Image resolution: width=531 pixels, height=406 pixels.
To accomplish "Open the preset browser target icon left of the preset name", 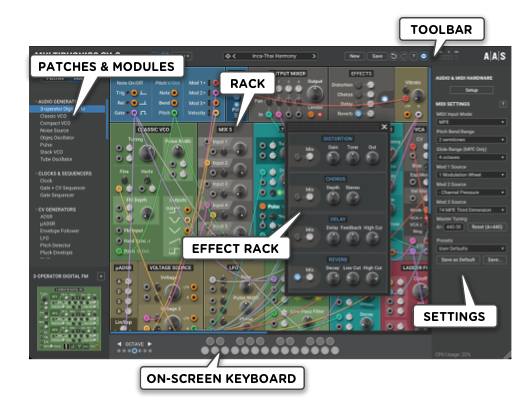I will click(x=228, y=56).
